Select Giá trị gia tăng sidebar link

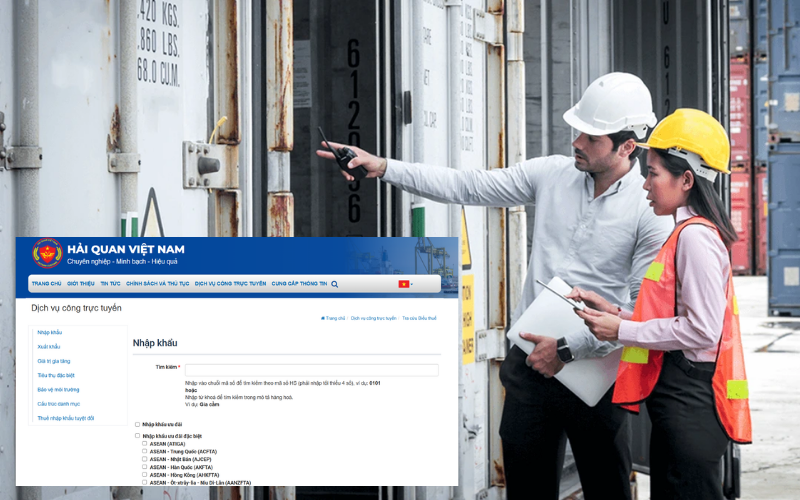coord(54,361)
